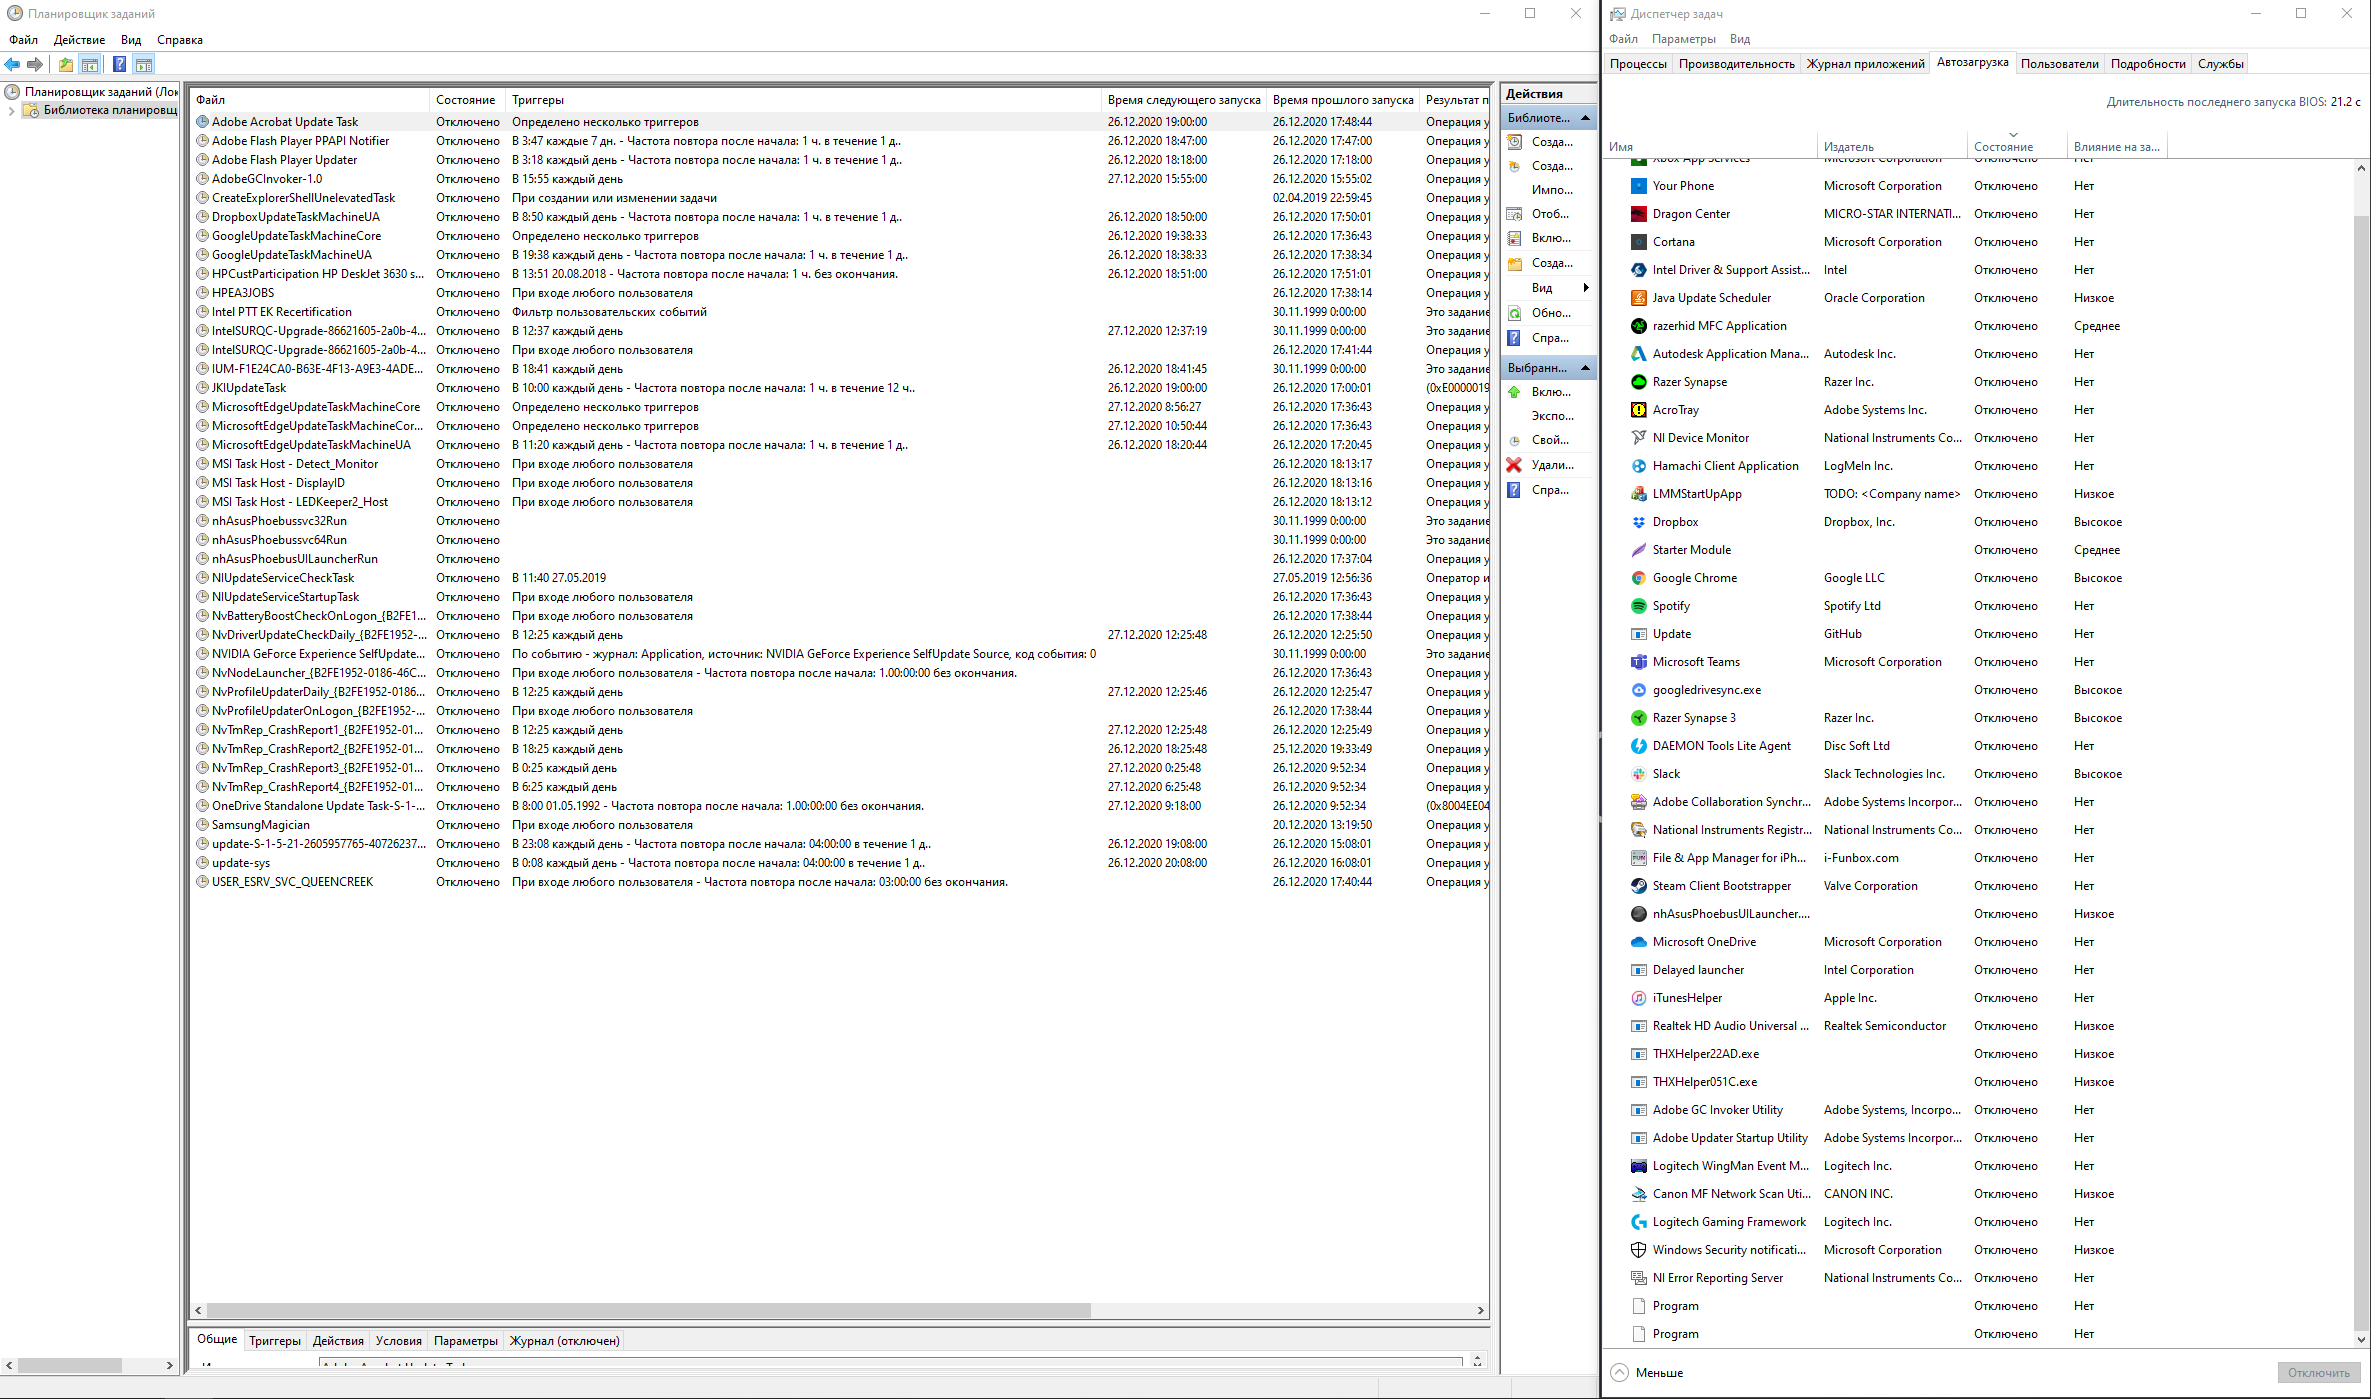Select the DAEMON Tools Lite Agent icon
Image resolution: width=2371 pixels, height=1399 pixels.
1638,746
